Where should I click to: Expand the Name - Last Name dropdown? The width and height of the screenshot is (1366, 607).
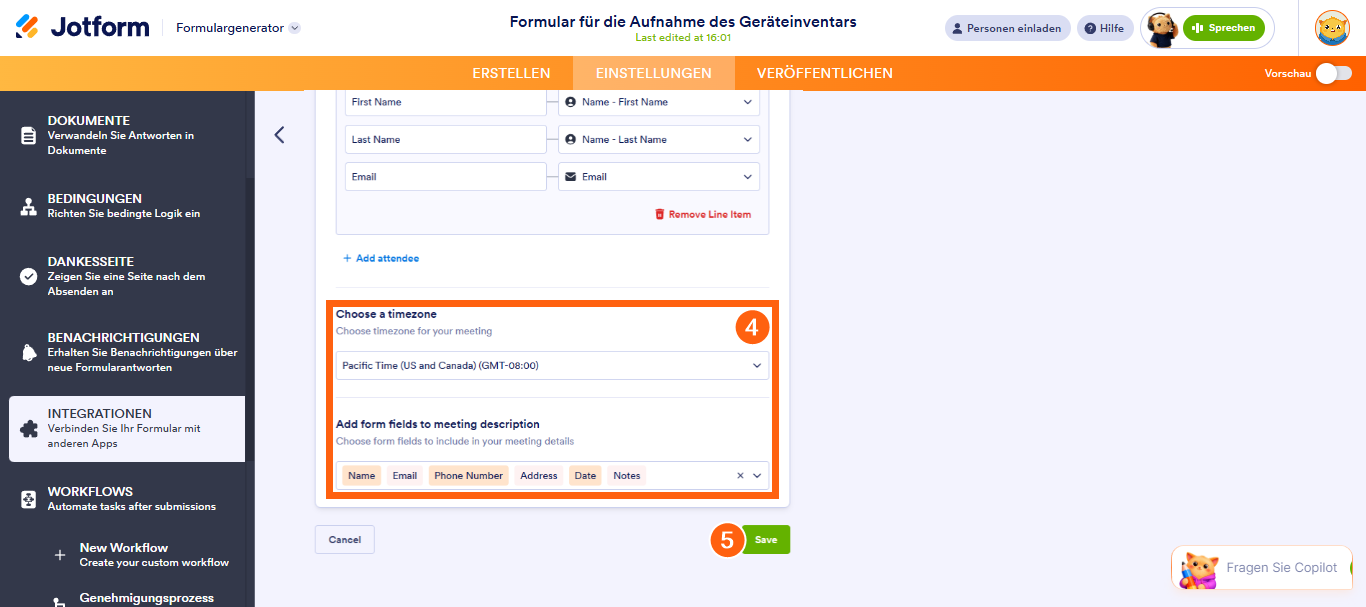(659, 139)
